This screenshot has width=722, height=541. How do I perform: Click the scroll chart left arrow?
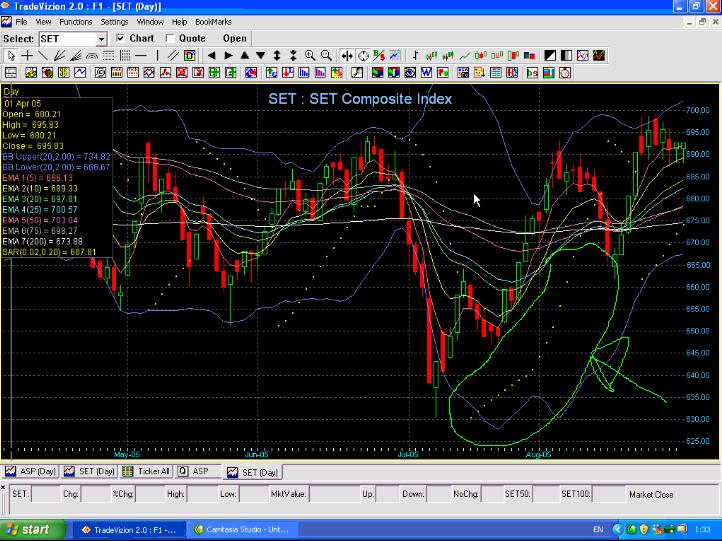(211, 56)
